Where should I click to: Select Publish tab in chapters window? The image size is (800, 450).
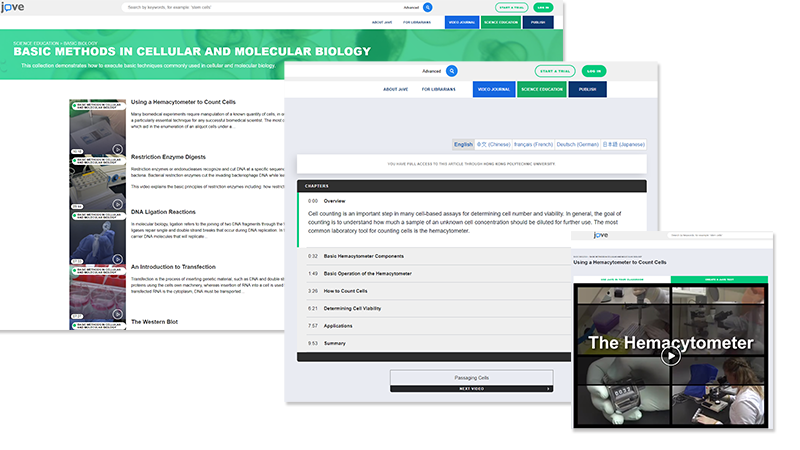click(587, 89)
